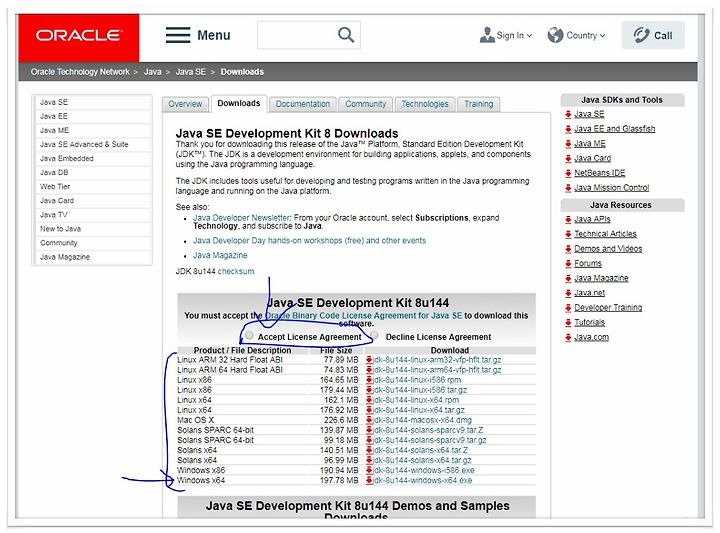Screen dimensions: 720x533
Task: Switch to the Documentation tab
Action: [x=303, y=104]
